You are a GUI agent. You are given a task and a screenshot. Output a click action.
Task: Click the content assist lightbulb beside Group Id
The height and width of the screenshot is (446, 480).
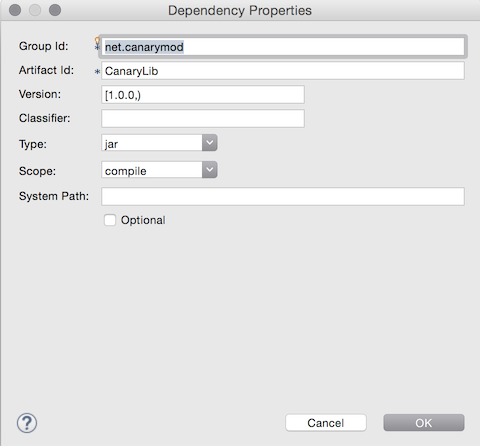97,40
